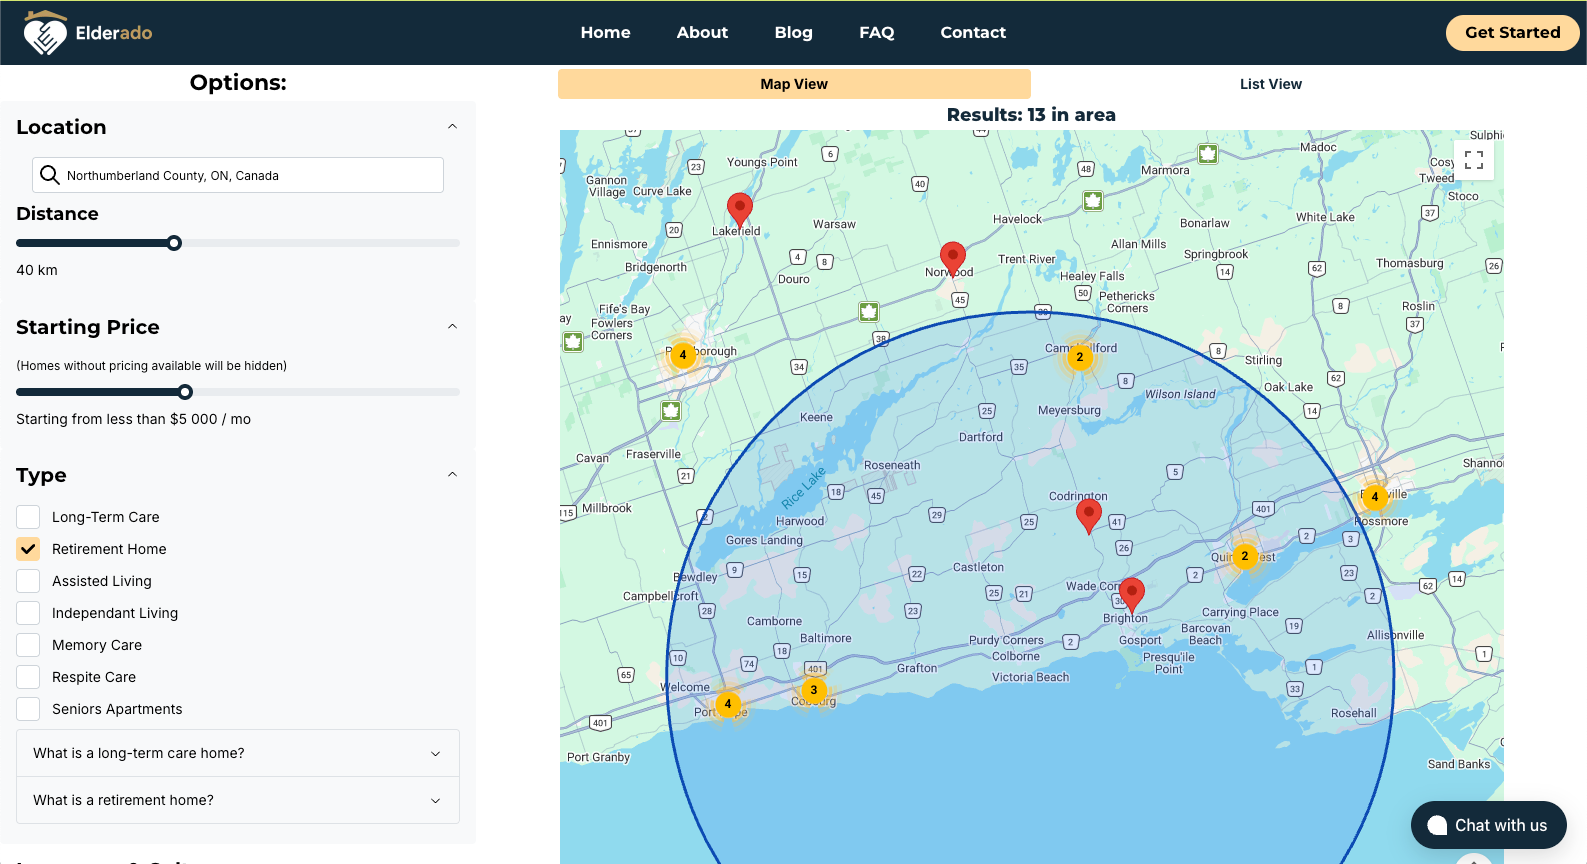Screen dimensions: 1587x864
Task: Open the red pin near Codrington
Action: (1089, 516)
